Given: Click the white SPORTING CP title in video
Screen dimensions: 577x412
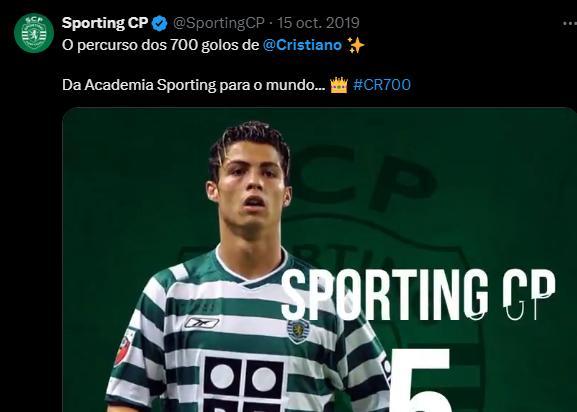Looking at the screenshot, I should click(418, 294).
